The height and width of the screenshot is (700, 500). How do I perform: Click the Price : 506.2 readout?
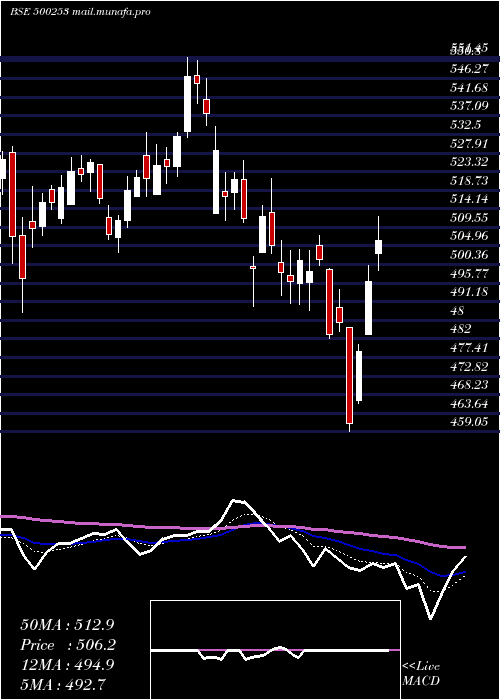(x=68, y=645)
